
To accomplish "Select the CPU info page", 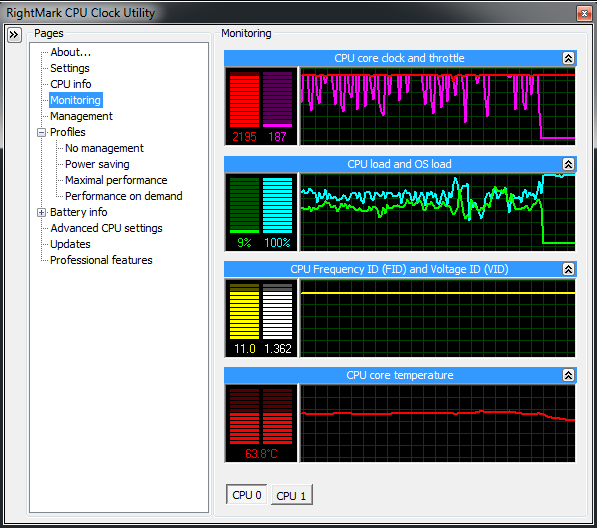I will pos(71,84).
